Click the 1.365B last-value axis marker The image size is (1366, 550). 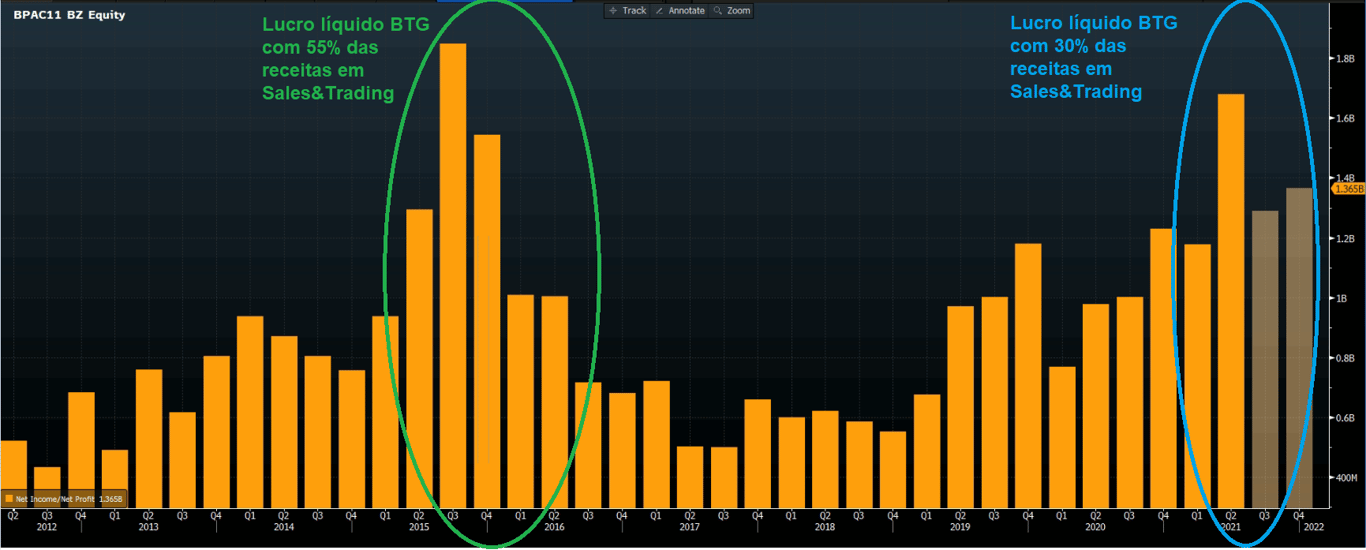coord(1348,188)
